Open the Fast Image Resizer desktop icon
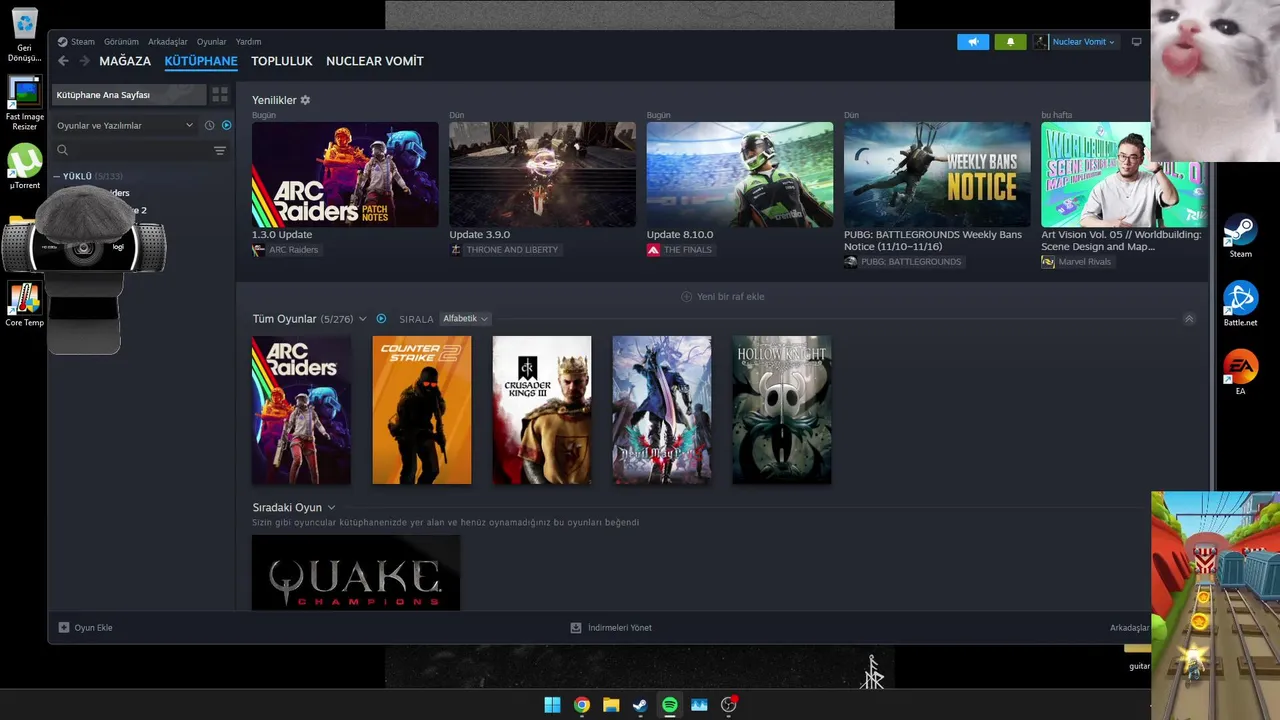1280x720 pixels. click(x=24, y=105)
